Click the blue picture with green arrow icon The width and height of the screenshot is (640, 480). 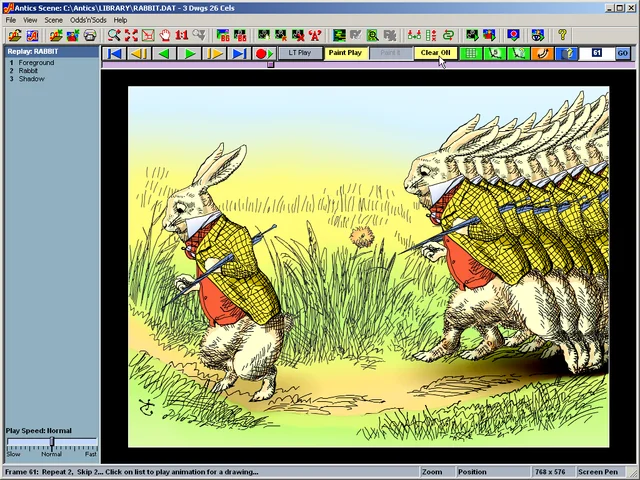[489, 36]
